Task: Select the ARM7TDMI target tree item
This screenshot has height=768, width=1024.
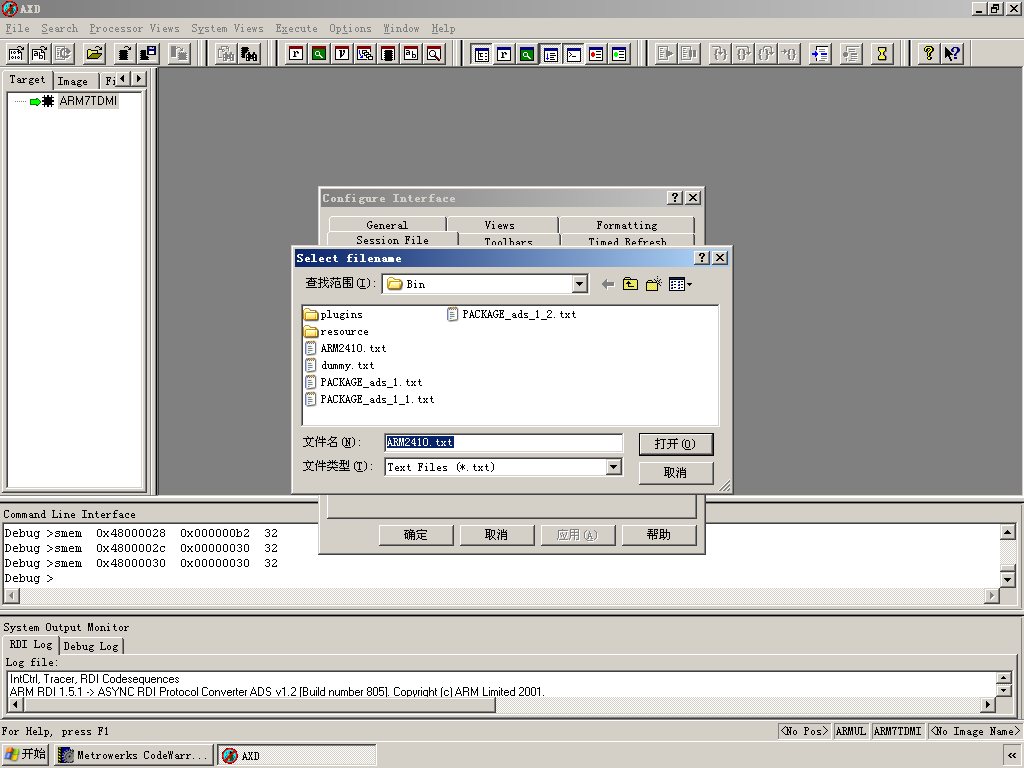Action: coord(88,101)
